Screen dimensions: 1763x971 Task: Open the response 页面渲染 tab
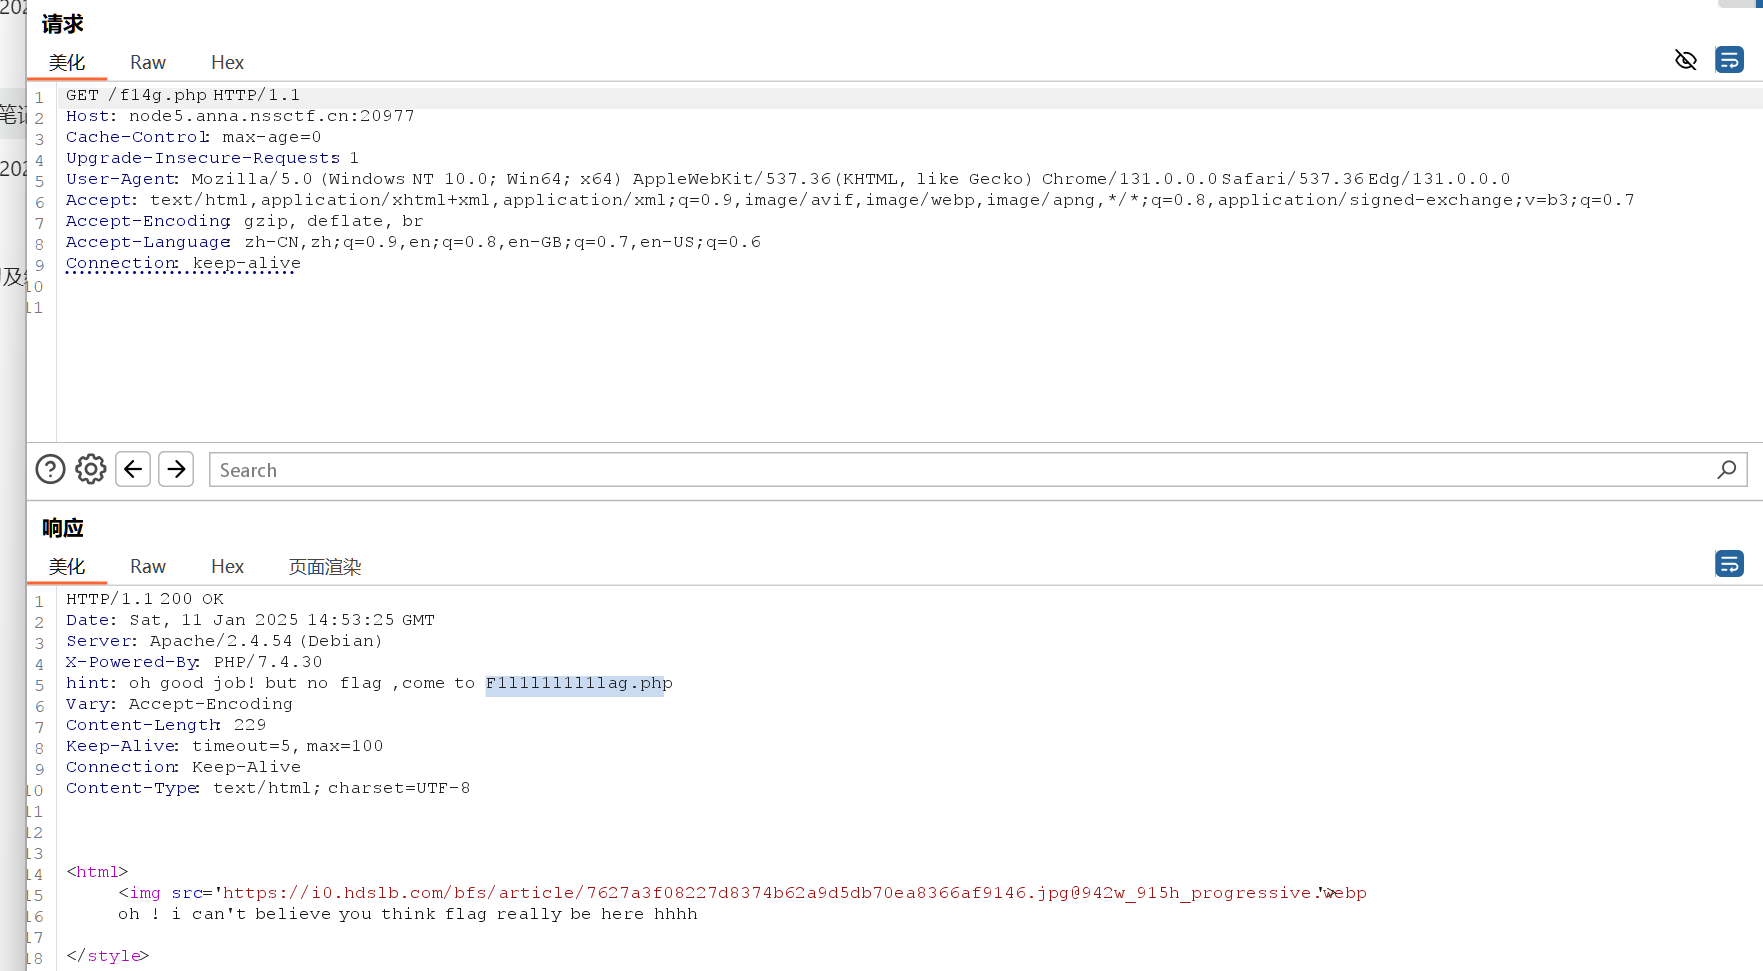click(x=324, y=567)
